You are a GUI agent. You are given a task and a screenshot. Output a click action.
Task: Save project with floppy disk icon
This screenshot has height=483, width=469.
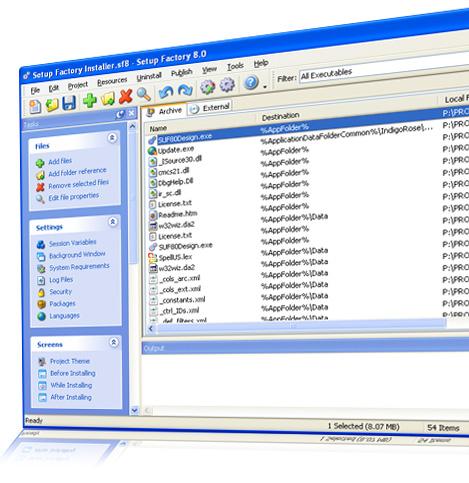point(69,103)
